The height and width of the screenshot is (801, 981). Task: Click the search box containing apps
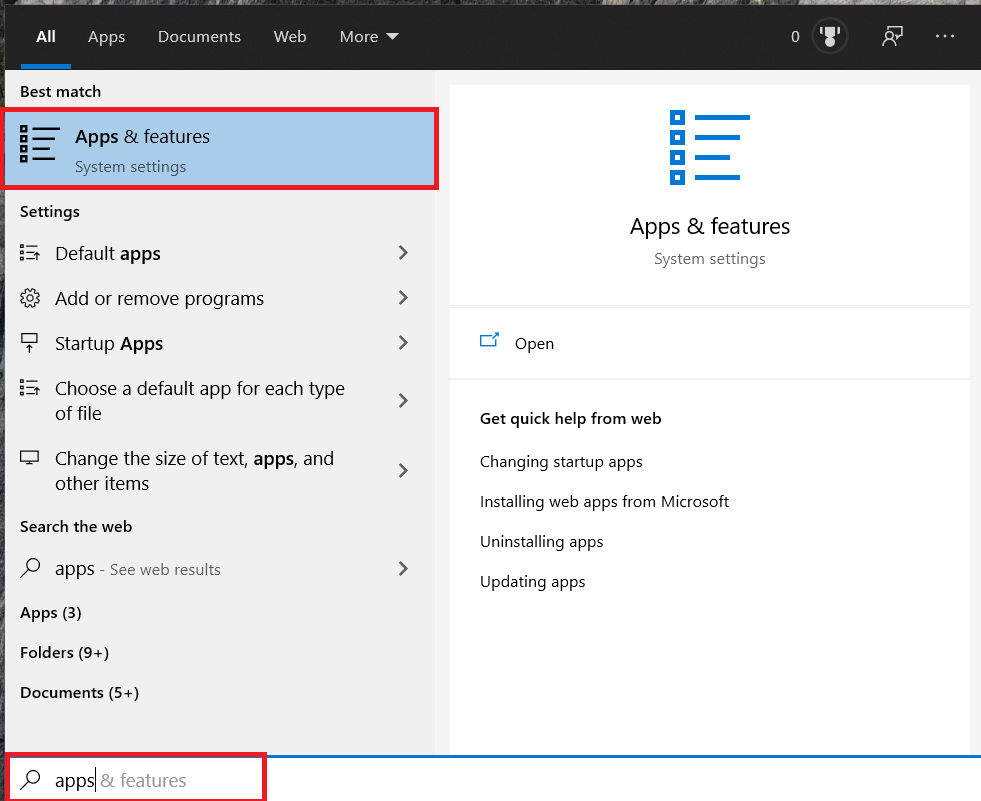tap(140, 780)
